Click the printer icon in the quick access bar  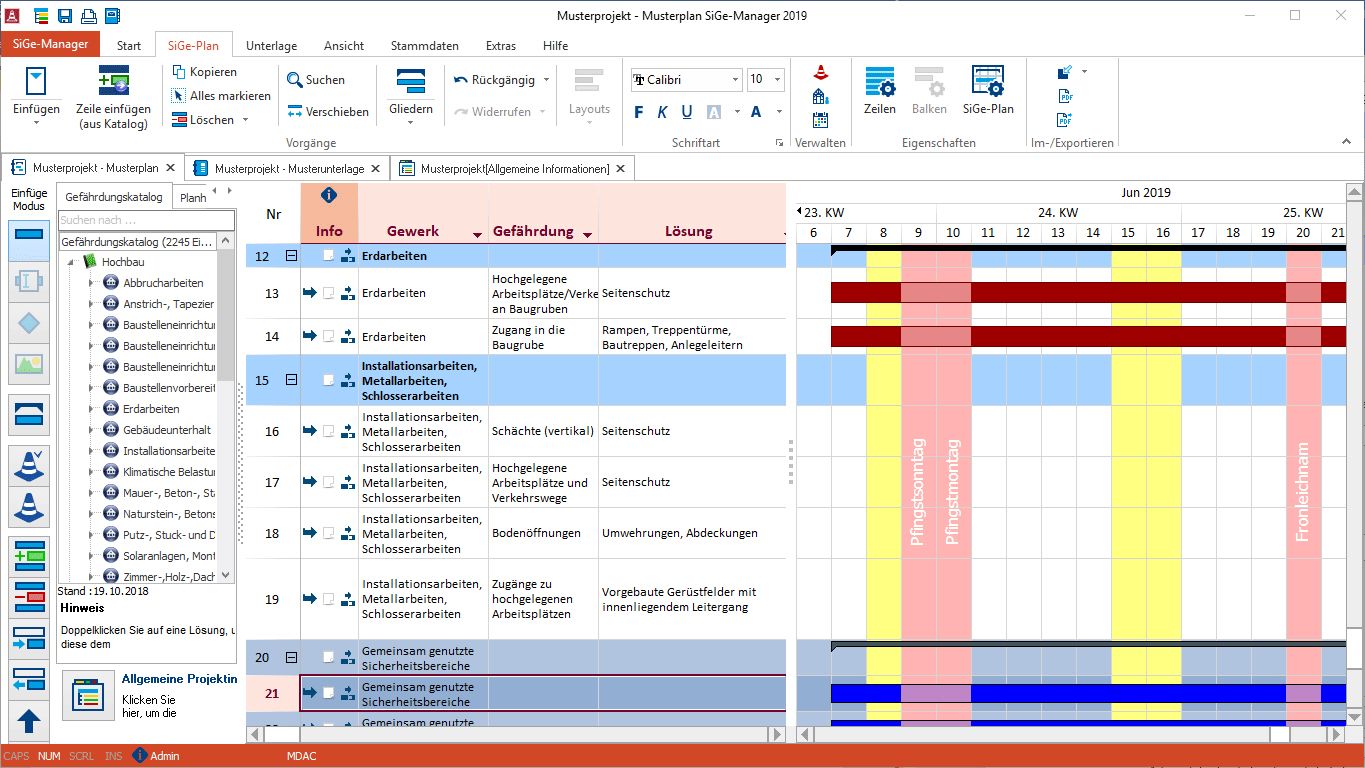pyautogui.click(x=88, y=15)
